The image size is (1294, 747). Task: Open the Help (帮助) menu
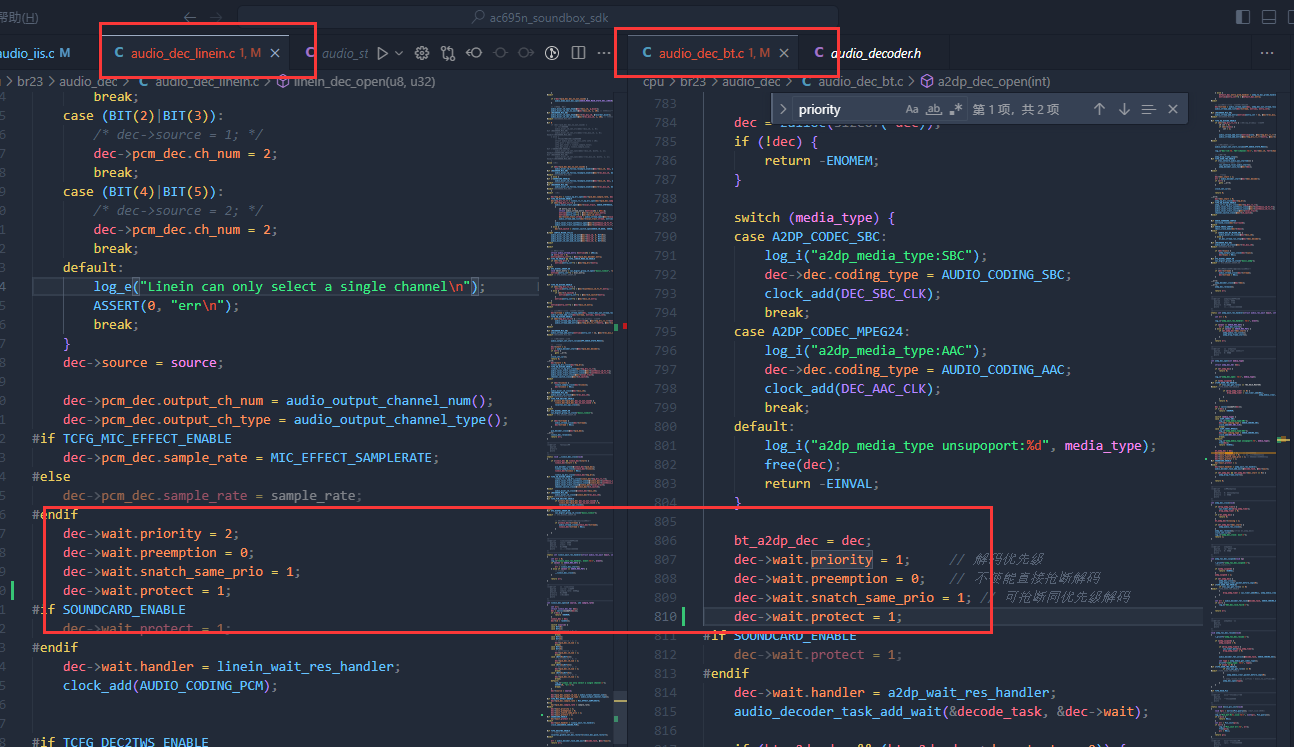point(19,17)
